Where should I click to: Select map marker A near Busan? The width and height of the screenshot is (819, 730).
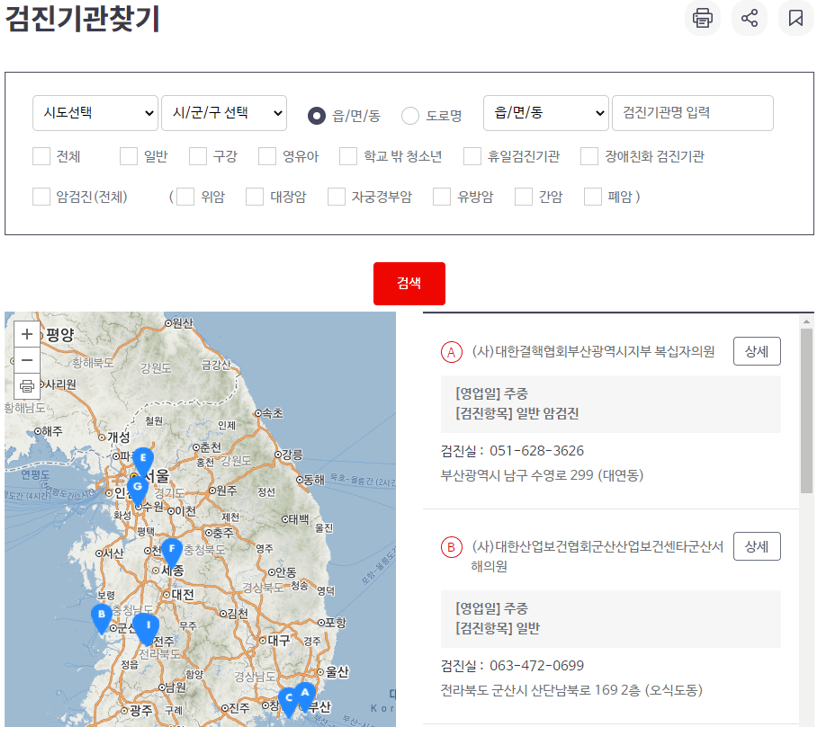coord(305,692)
